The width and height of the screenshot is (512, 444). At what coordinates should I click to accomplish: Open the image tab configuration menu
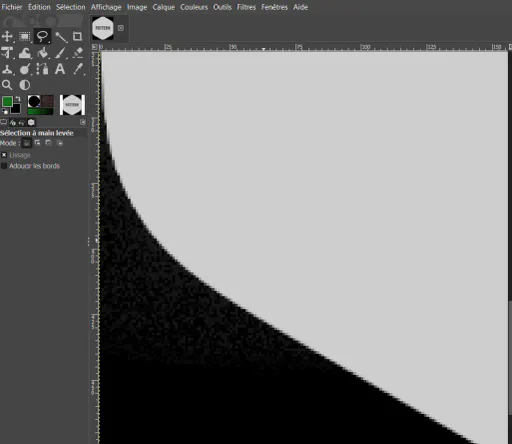point(121,28)
